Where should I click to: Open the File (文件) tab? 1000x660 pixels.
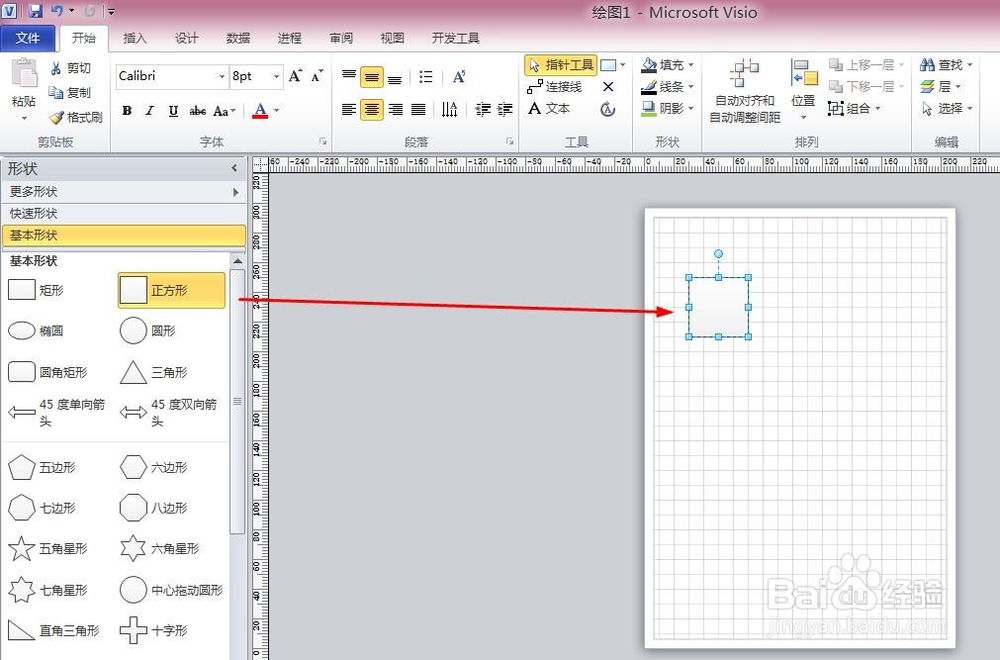coord(27,38)
